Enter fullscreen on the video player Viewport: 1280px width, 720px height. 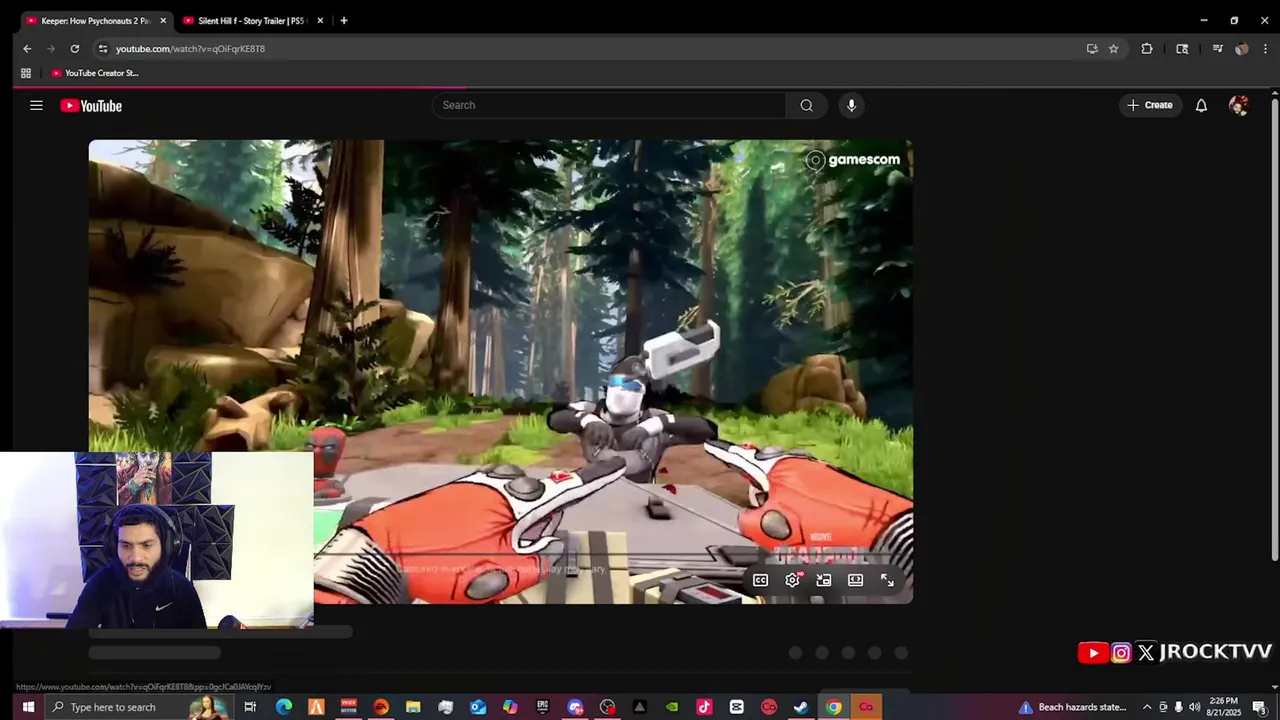point(887,580)
